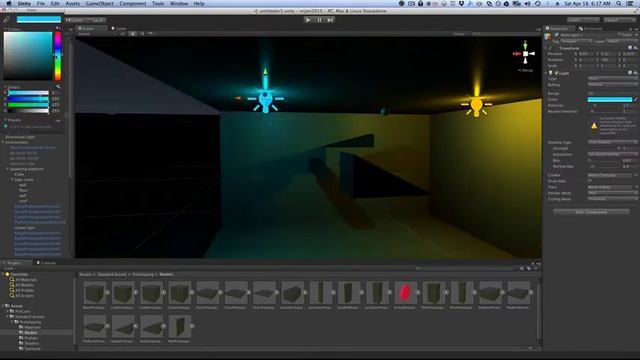640x360 pixels.
Task: Toggle scene lighting button in Scene toolbar
Action: [133, 34]
